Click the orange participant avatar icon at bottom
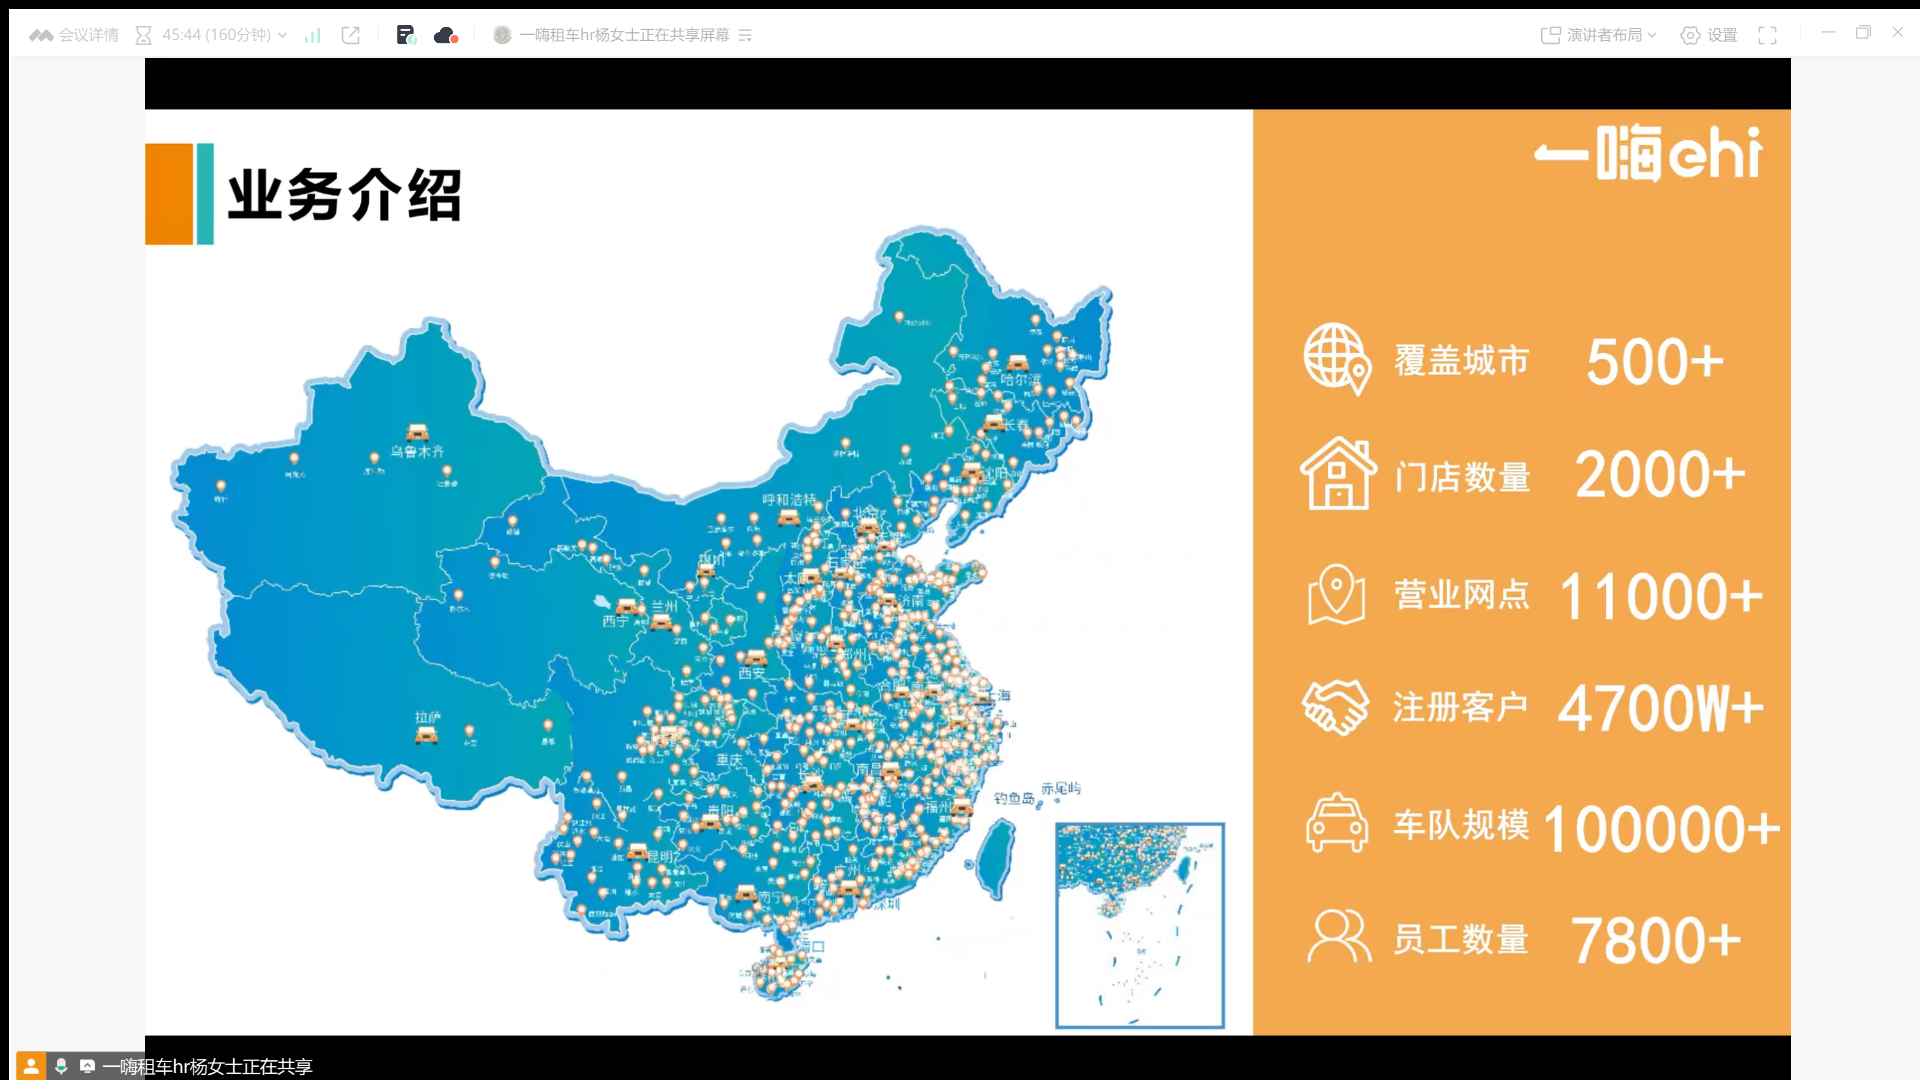Viewport: 1920px width, 1080px height. tap(30, 1066)
